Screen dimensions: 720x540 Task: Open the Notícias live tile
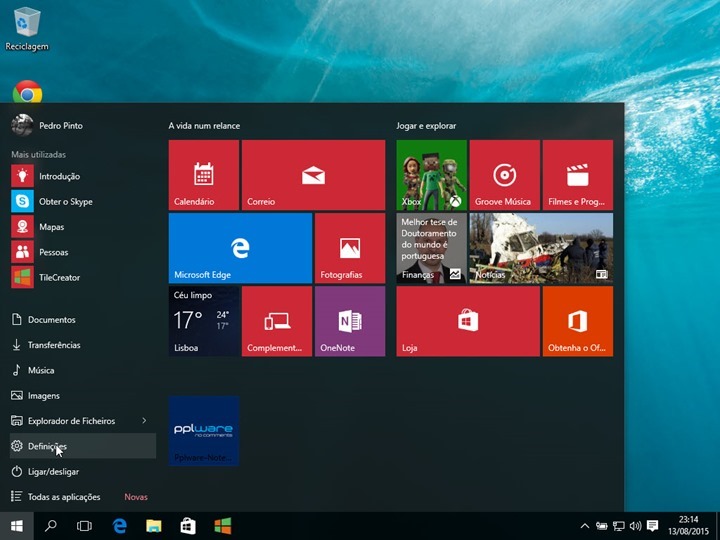pyautogui.click(x=541, y=248)
